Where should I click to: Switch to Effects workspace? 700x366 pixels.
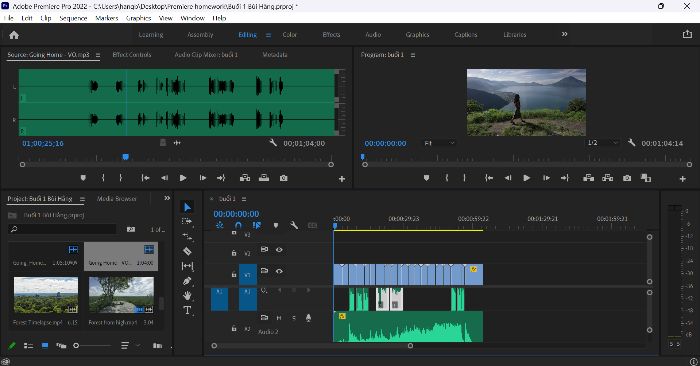tap(331, 34)
